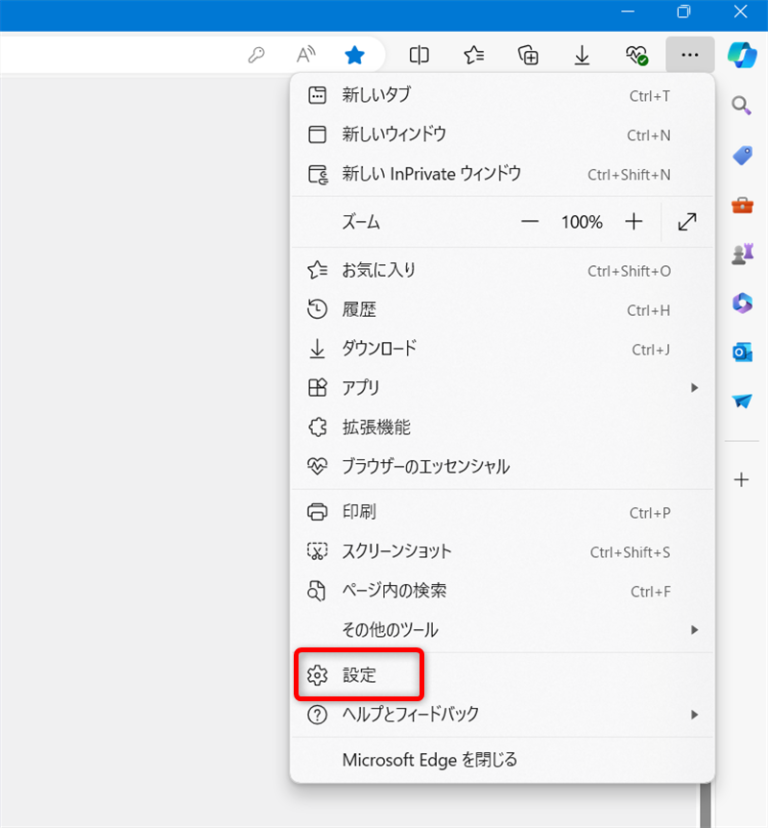Open 設定 from the menu
The height and width of the screenshot is (828, 768).
[502, 675]
